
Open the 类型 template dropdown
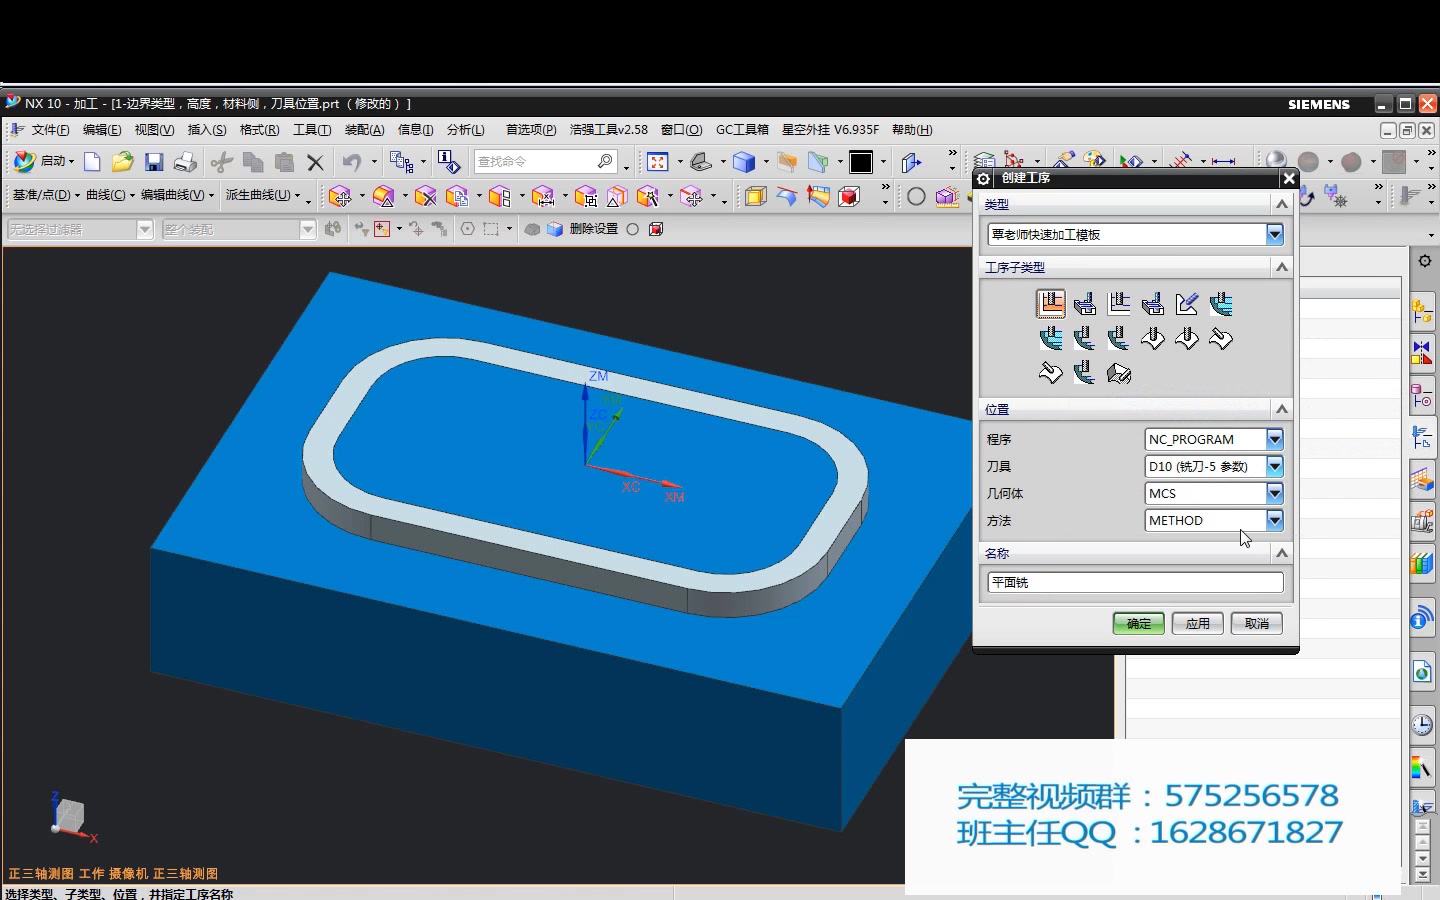tap(1274, 234)
